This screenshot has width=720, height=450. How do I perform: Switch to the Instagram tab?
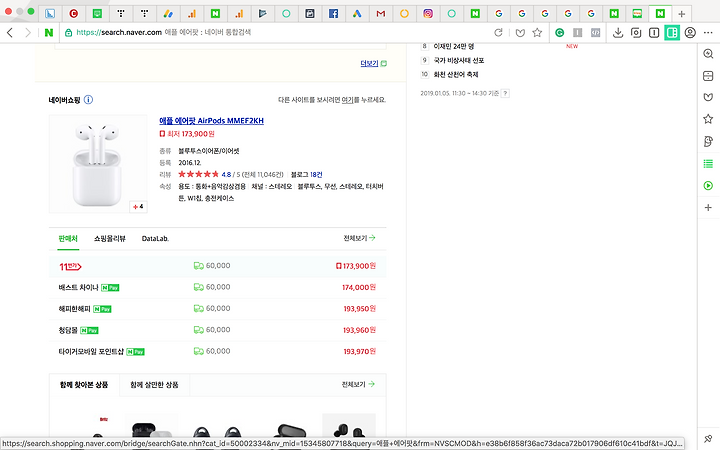(x=428, y=14)
